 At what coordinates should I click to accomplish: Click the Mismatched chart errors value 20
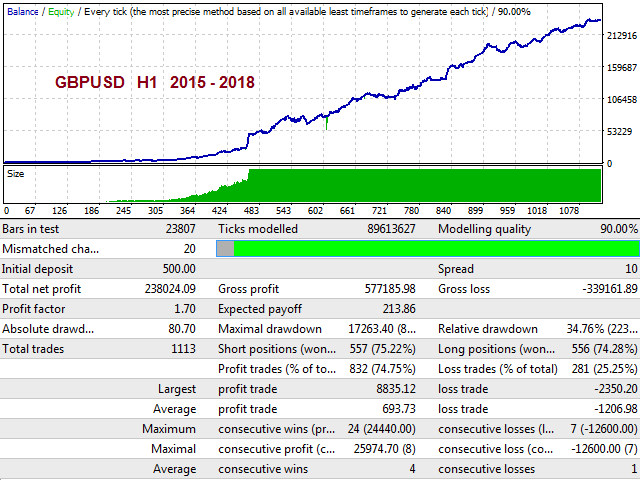[x=189, y=249]
